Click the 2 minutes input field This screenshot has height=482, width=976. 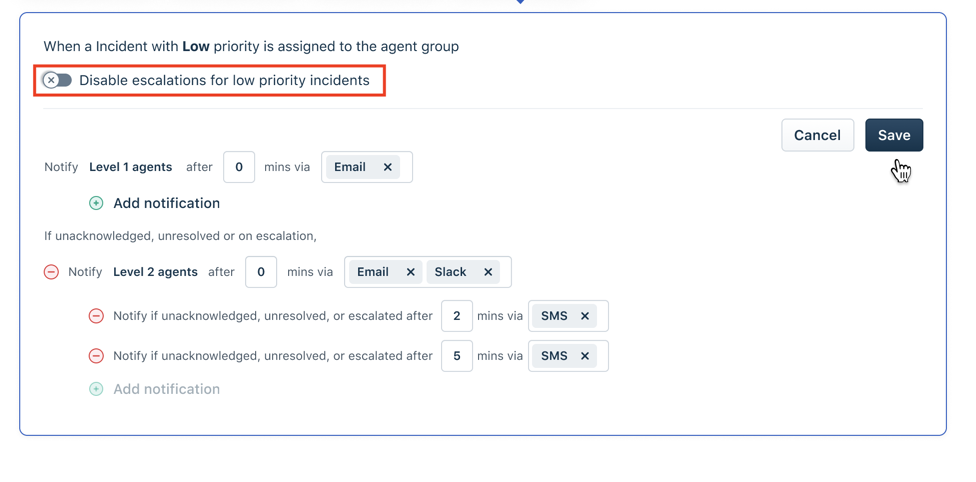tap(456, 316)
